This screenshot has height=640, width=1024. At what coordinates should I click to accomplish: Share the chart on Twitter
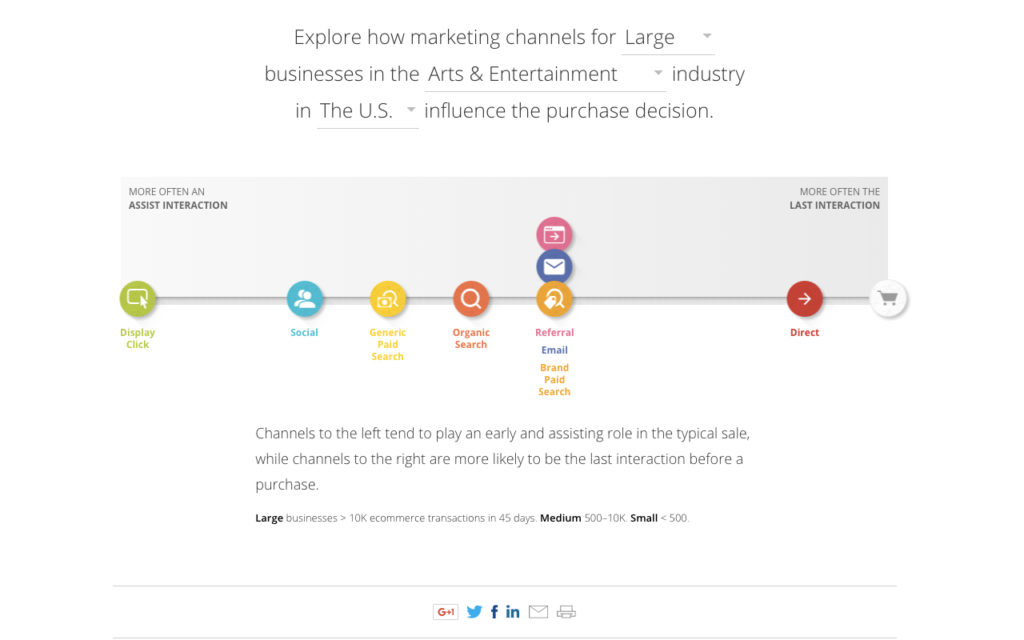tap(474, 611)
